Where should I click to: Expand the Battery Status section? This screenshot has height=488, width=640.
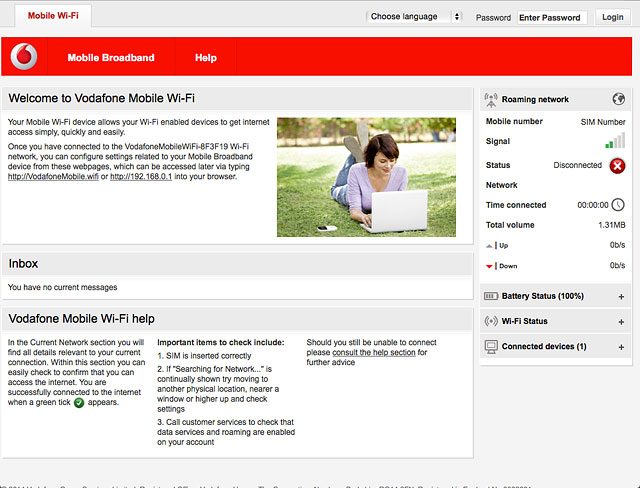[x=621, y=297]
